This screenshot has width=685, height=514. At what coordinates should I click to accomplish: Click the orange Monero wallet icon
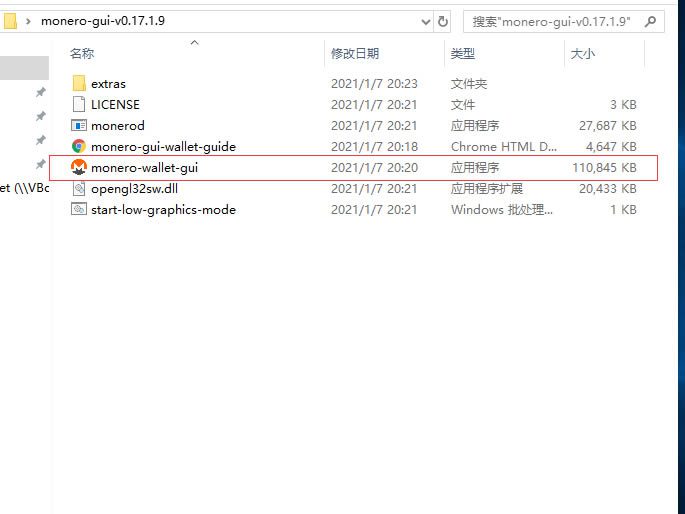coord(79,168)
